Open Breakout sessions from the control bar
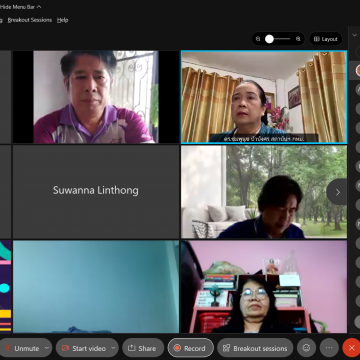Image resolution: width=360 pixels, height=360 pixels. [255, 348]
